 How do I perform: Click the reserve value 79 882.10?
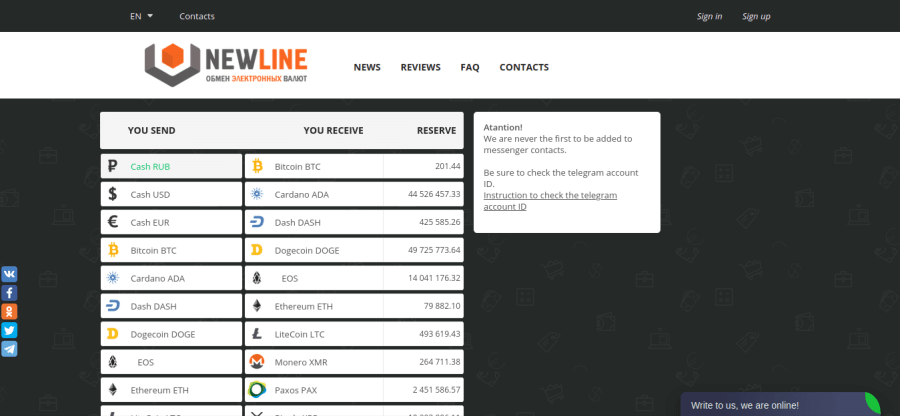click(442, 306)
